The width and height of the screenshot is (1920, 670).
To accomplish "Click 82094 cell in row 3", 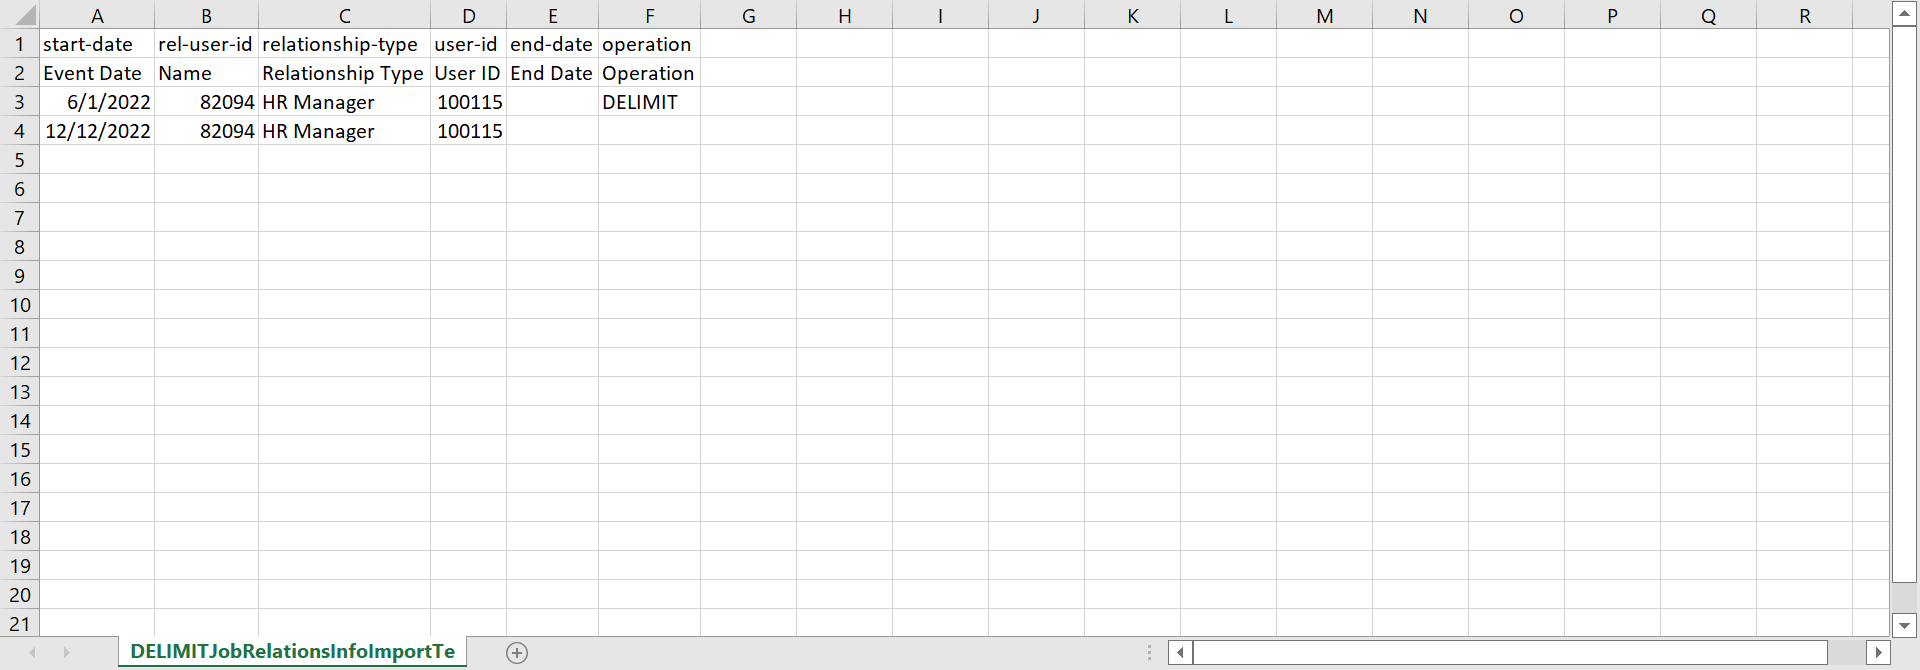I will tap(206, 102).
